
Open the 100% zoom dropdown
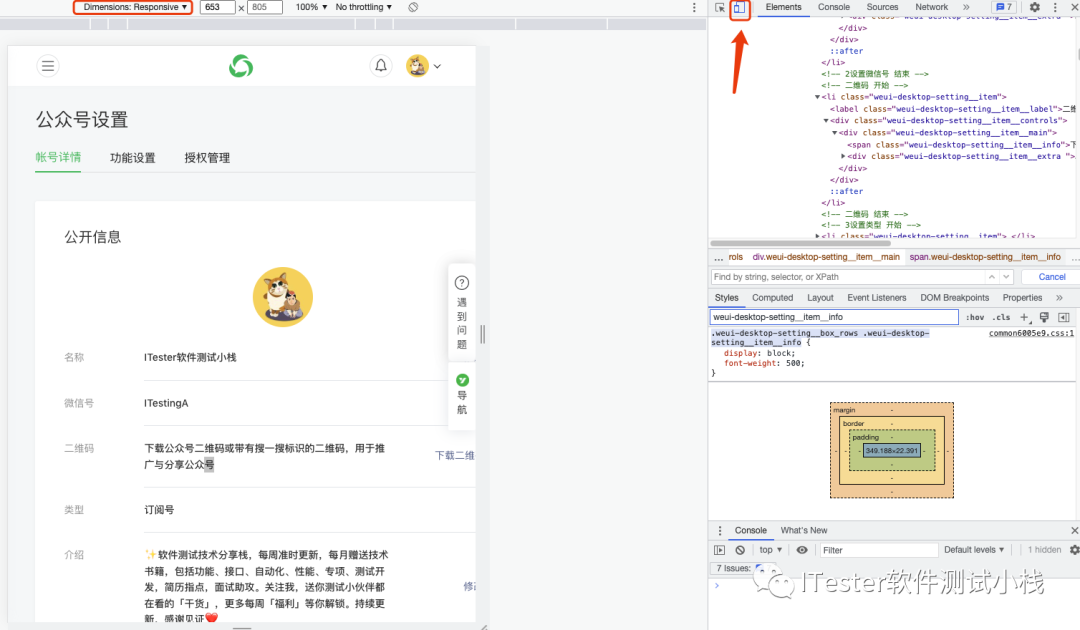(311, 7)
